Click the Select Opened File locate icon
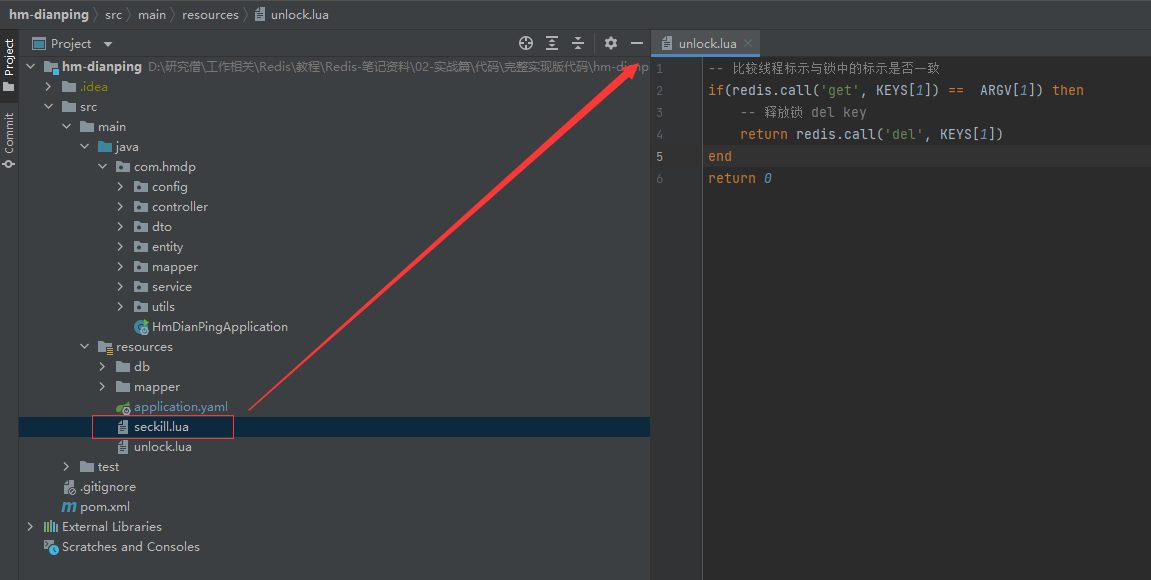Screen dimensions: 1151x580 click(526, 43)
